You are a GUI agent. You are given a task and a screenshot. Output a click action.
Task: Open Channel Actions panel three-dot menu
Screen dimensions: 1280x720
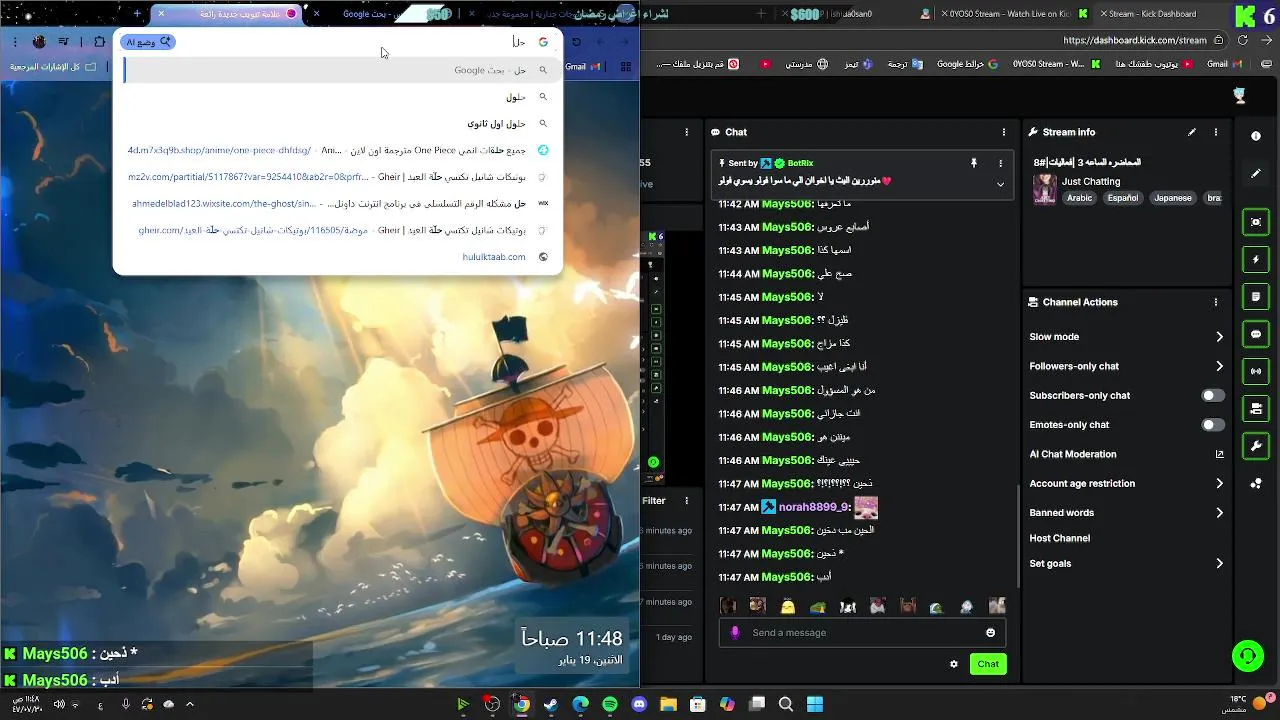point(1216,302)
